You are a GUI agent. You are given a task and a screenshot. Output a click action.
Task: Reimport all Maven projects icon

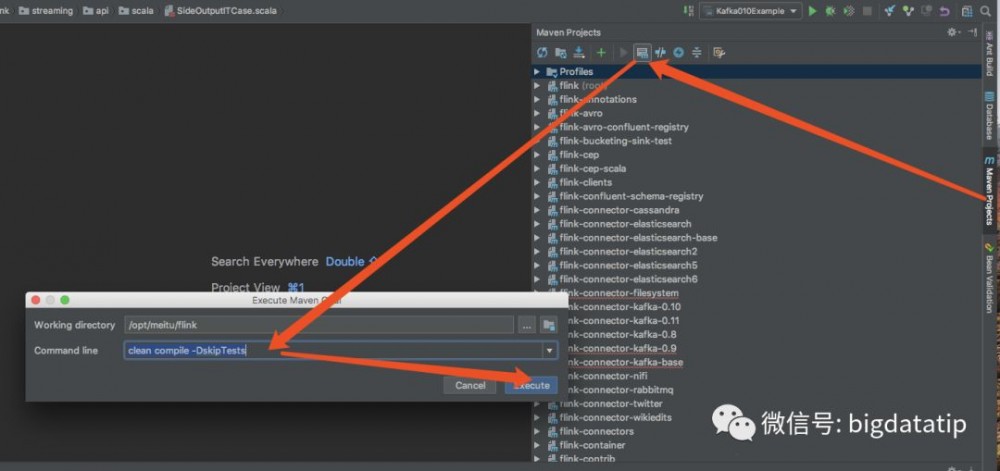pyautogui.click(x=542, y=53)
